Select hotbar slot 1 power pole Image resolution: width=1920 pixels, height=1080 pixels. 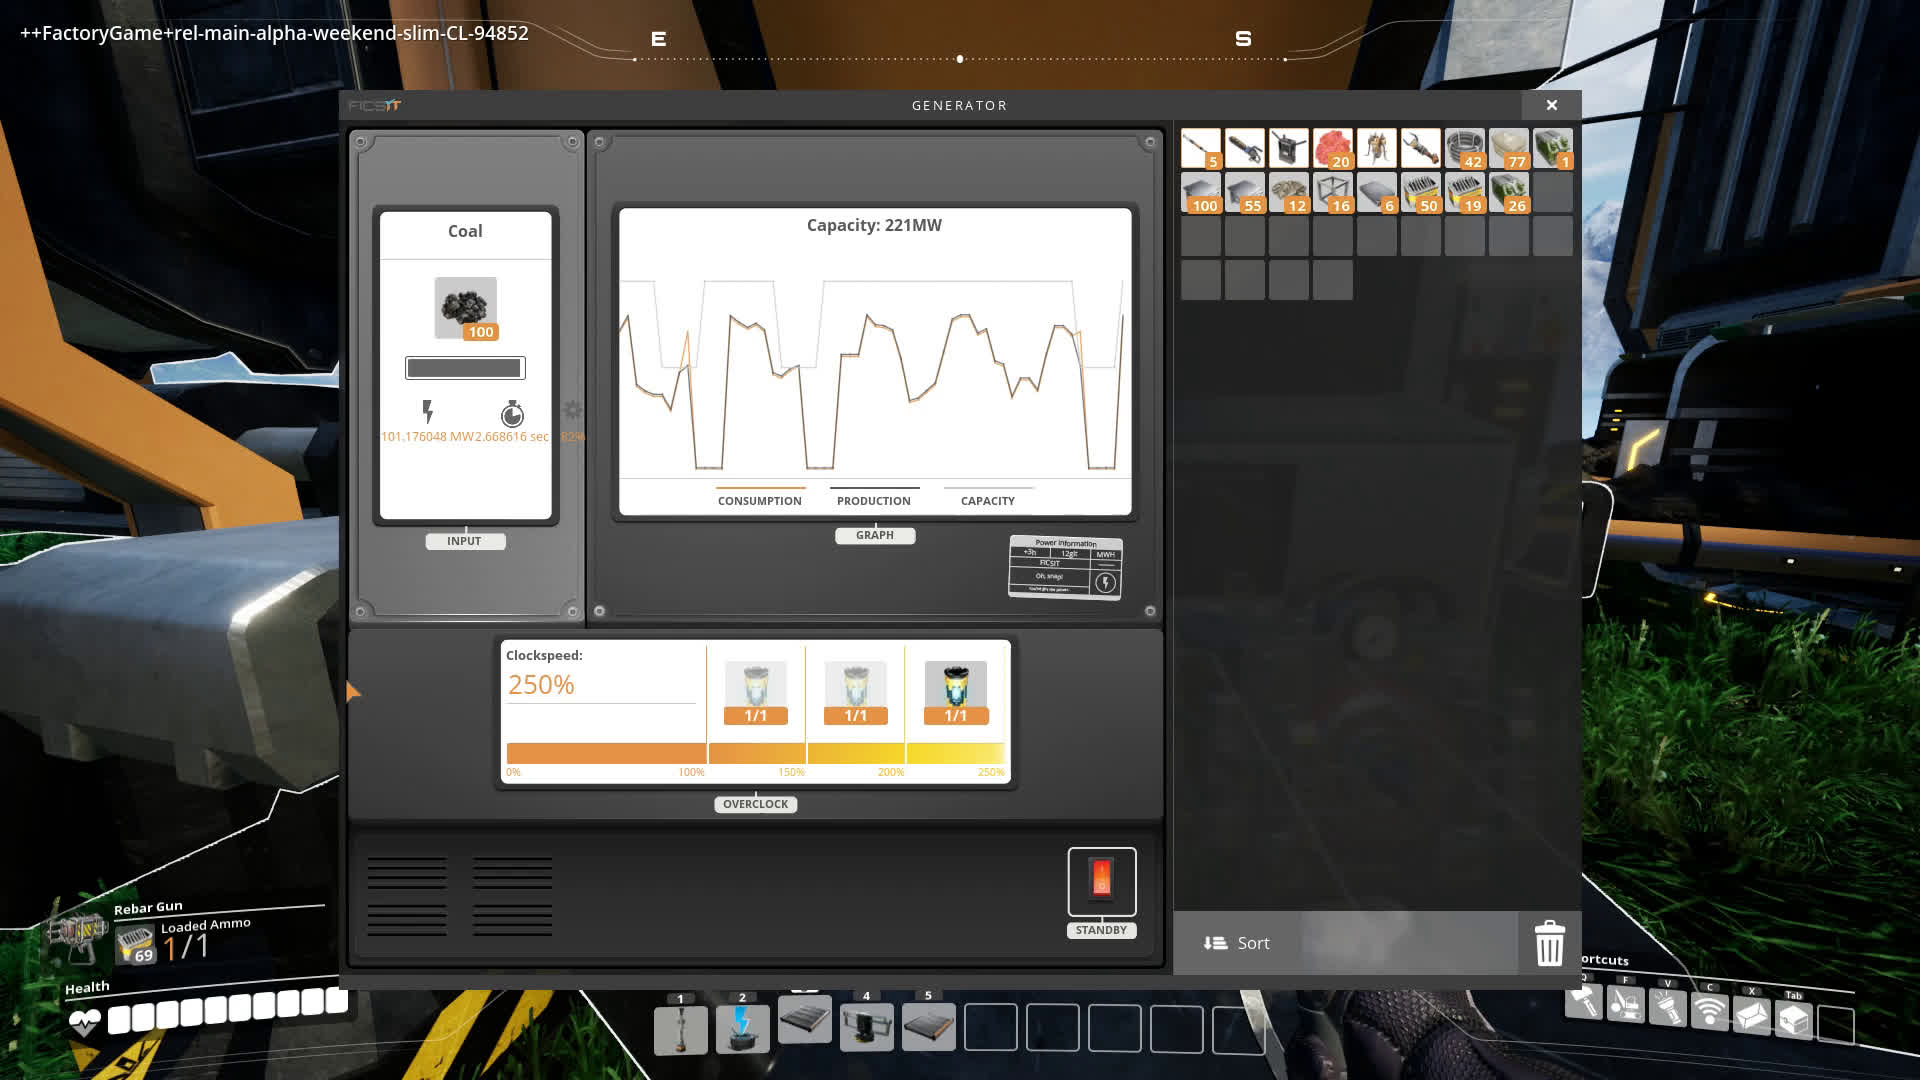click(681, 1029)
